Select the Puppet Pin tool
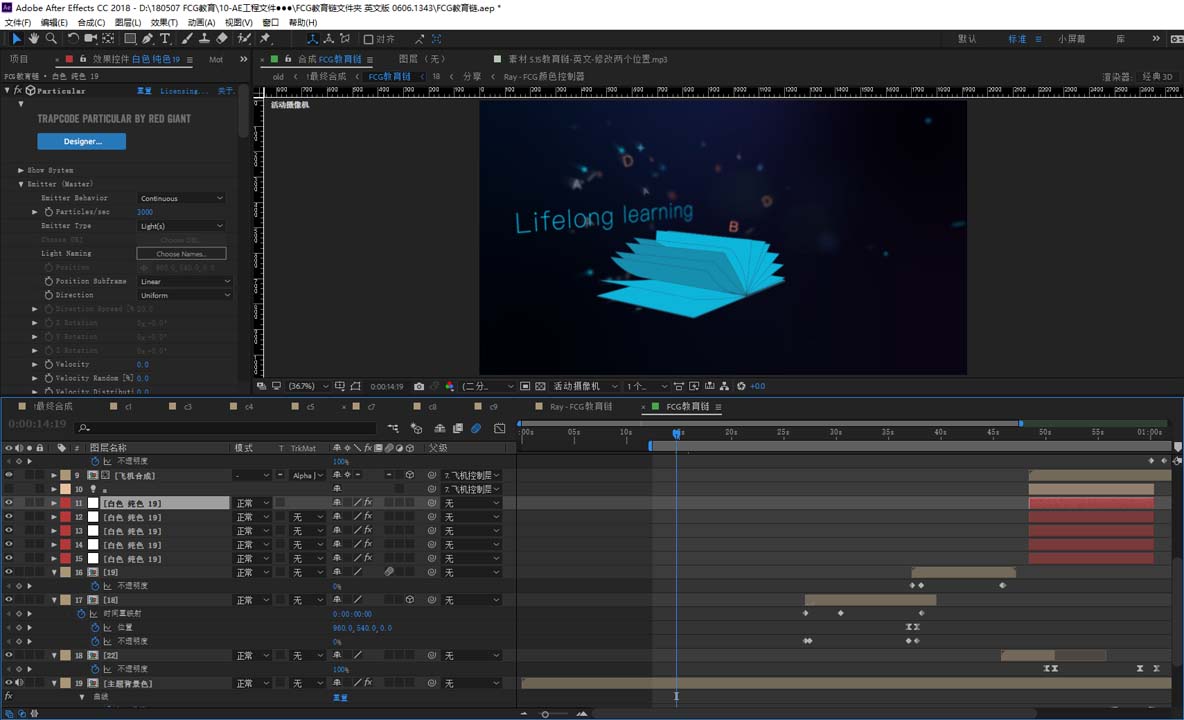Image resolution: width=1184 pixels, height=720 pixels. [265, 39]
